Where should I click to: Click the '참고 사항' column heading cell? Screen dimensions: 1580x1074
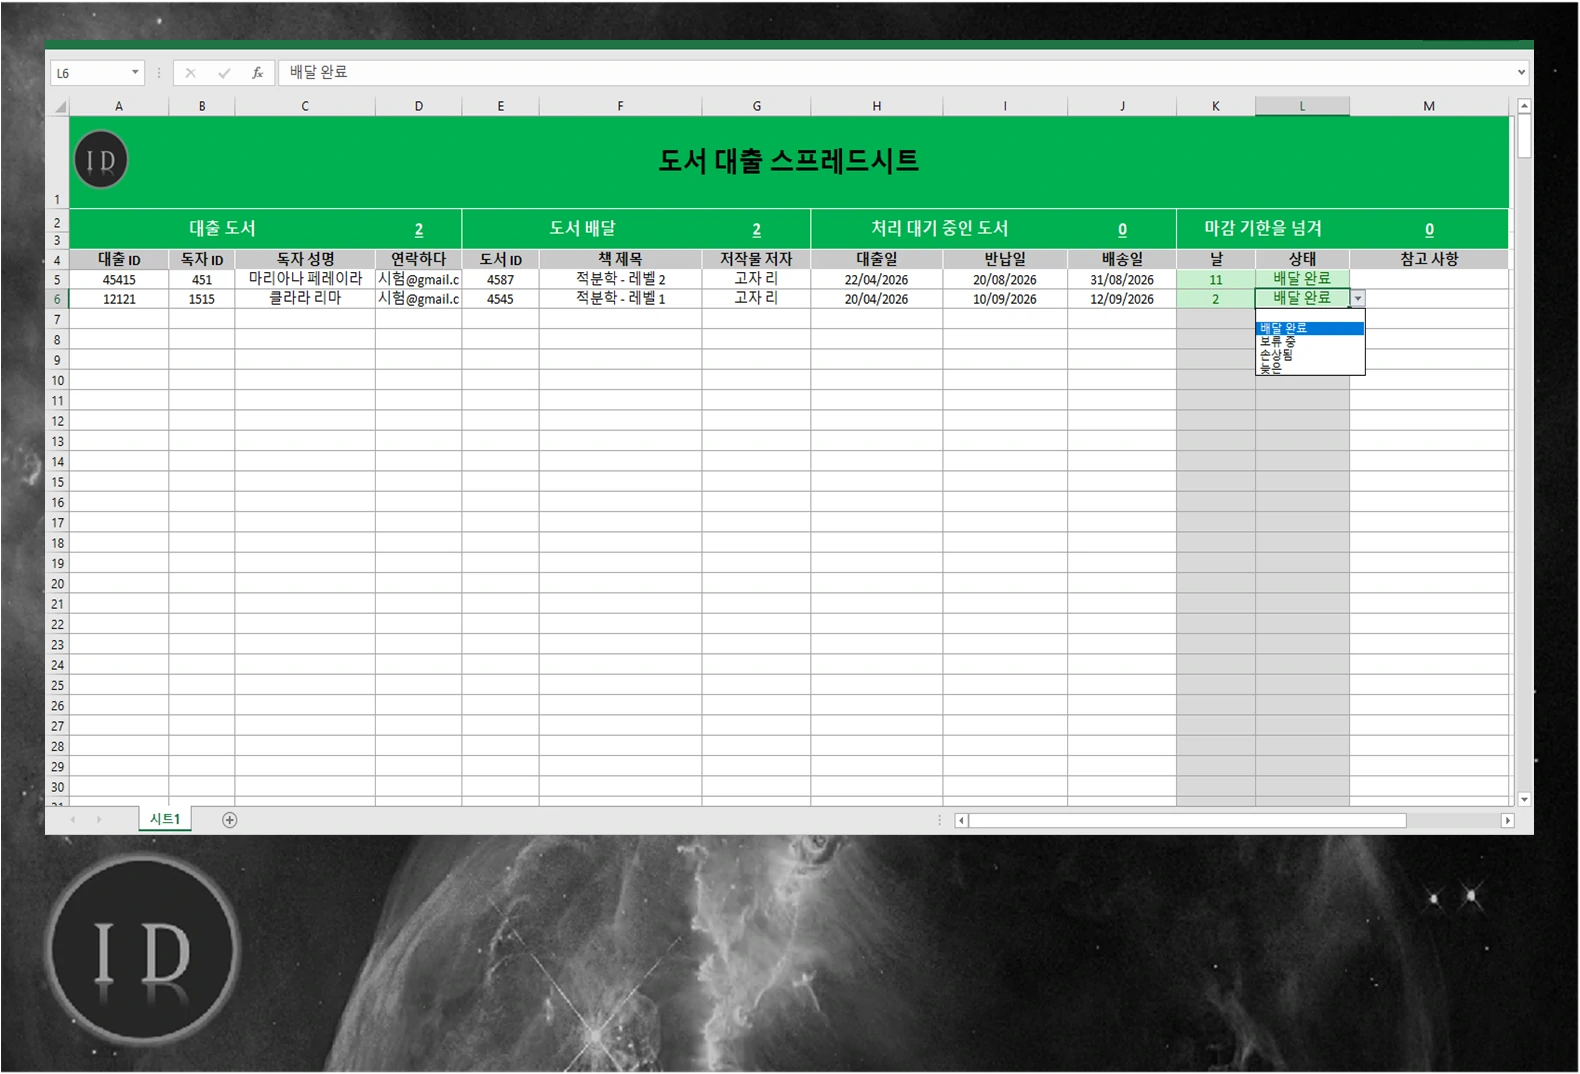pyautogui.click(x=1429, y=259)
